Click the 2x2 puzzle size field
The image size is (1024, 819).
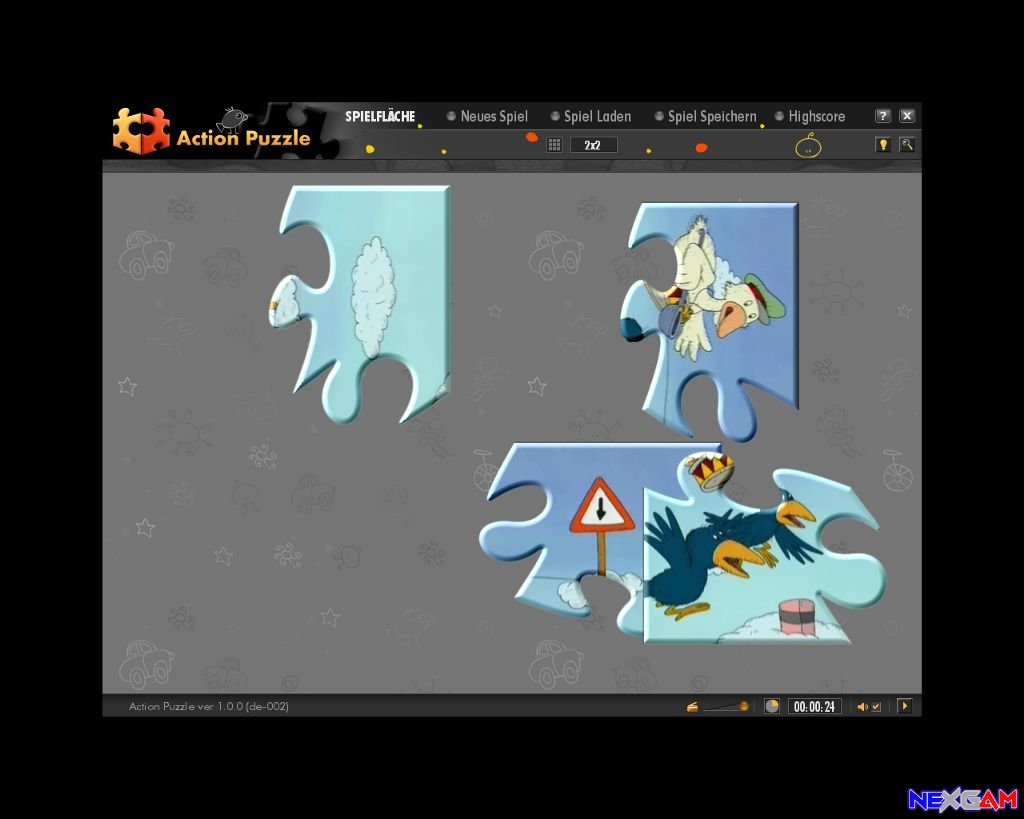tap(593, 145)
